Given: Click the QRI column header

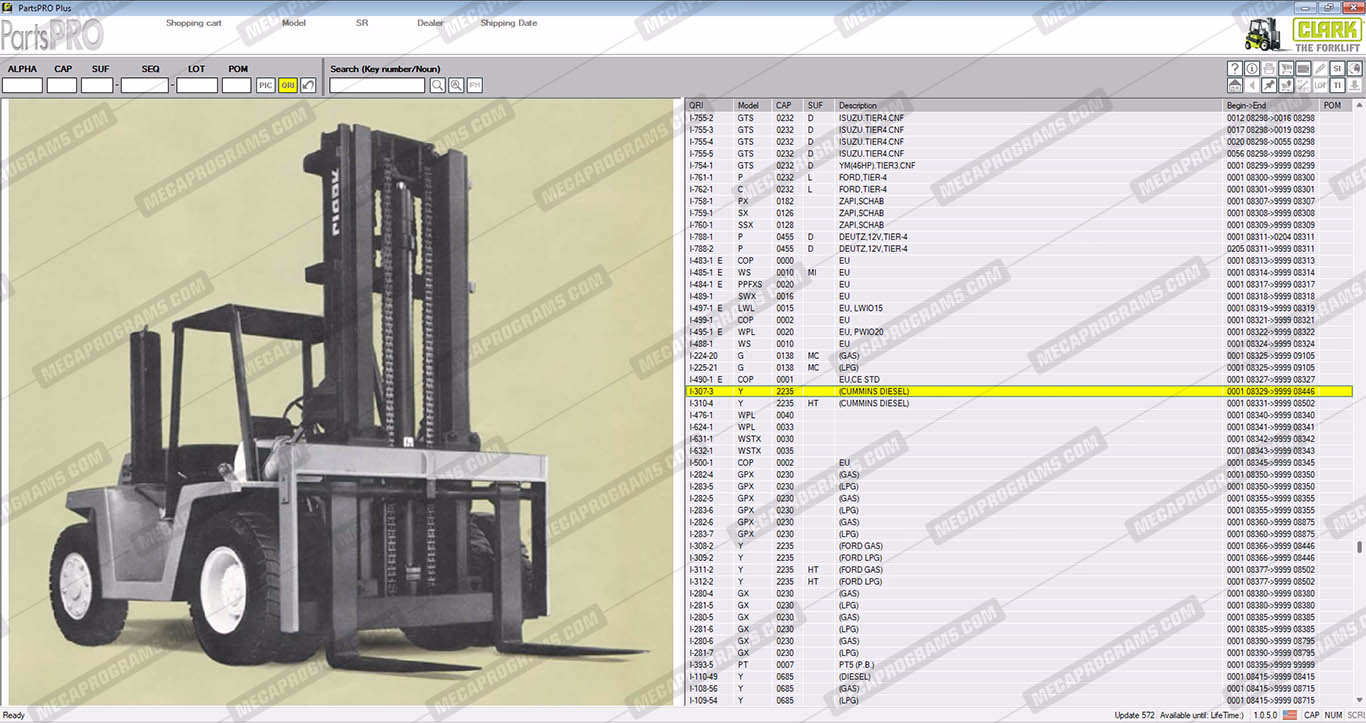Looking at the screenshot, I should pyautogui.click(x=710, y=105).
